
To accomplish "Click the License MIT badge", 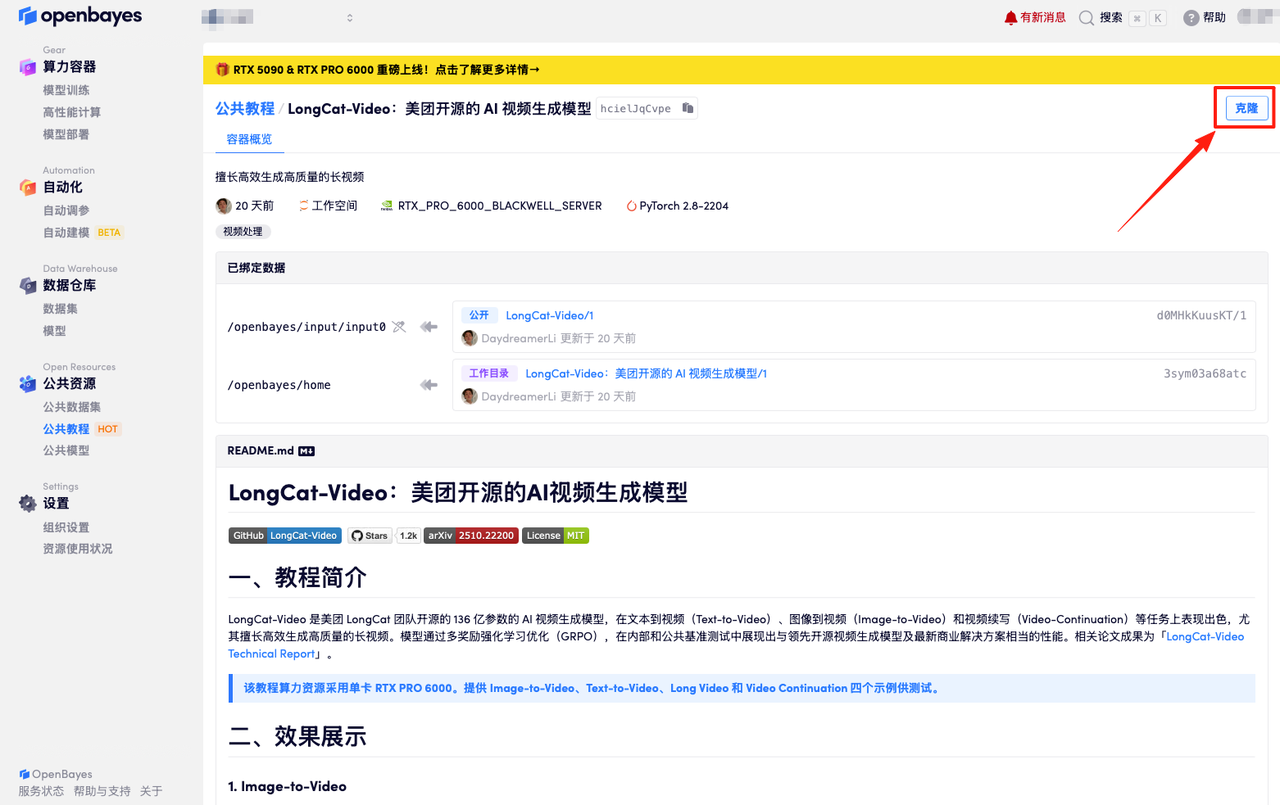I will tap(555, 535).
